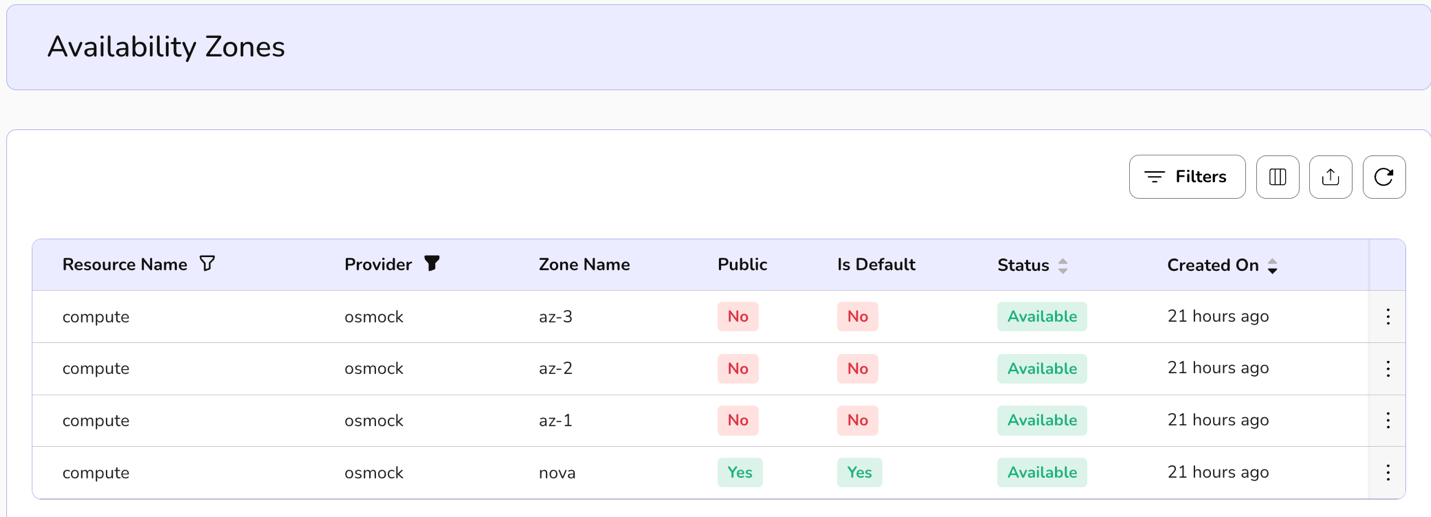Open actions menu for az-3 row
Image resolution: width=1431 pixels, height=517 pixels.
(1387, 317)
